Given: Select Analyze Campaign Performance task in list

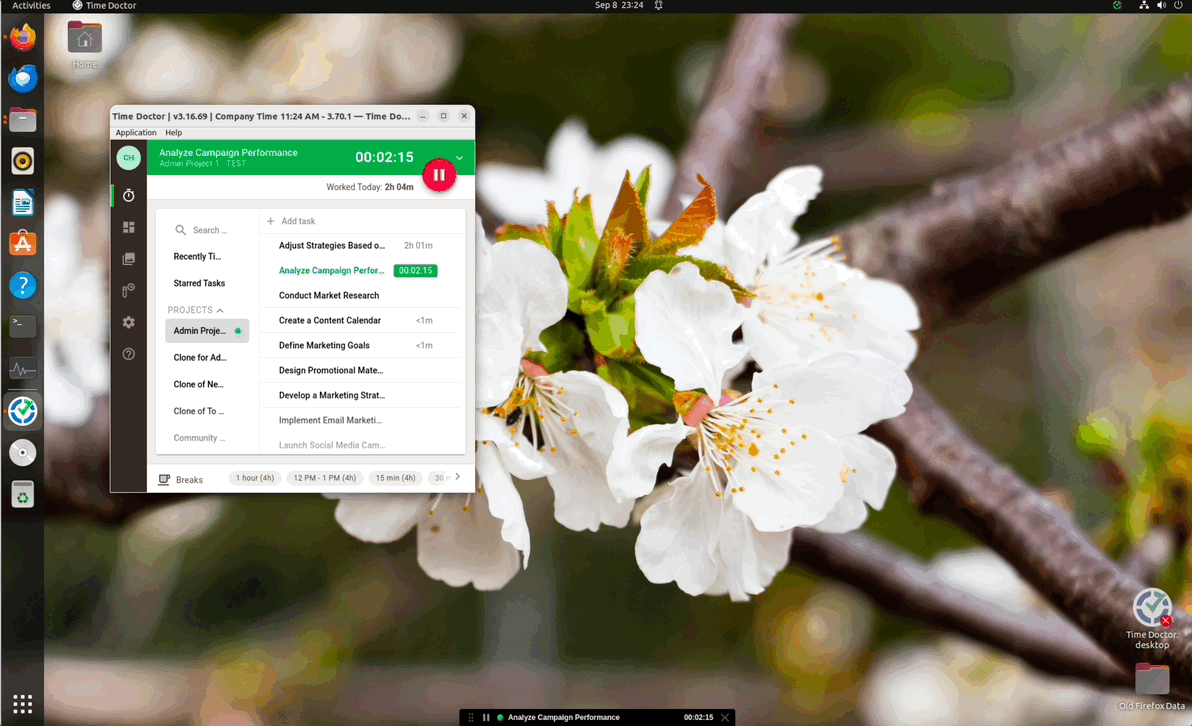Looking at the screenshot, I should click(331, 271).
